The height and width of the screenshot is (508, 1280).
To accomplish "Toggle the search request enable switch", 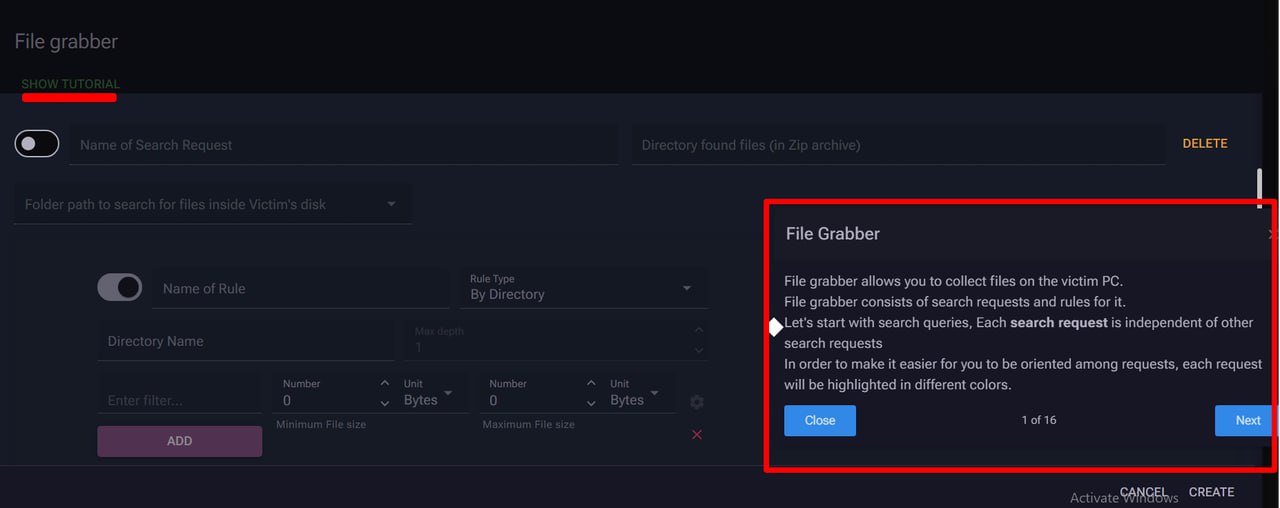I will click(x=37, y=144).
